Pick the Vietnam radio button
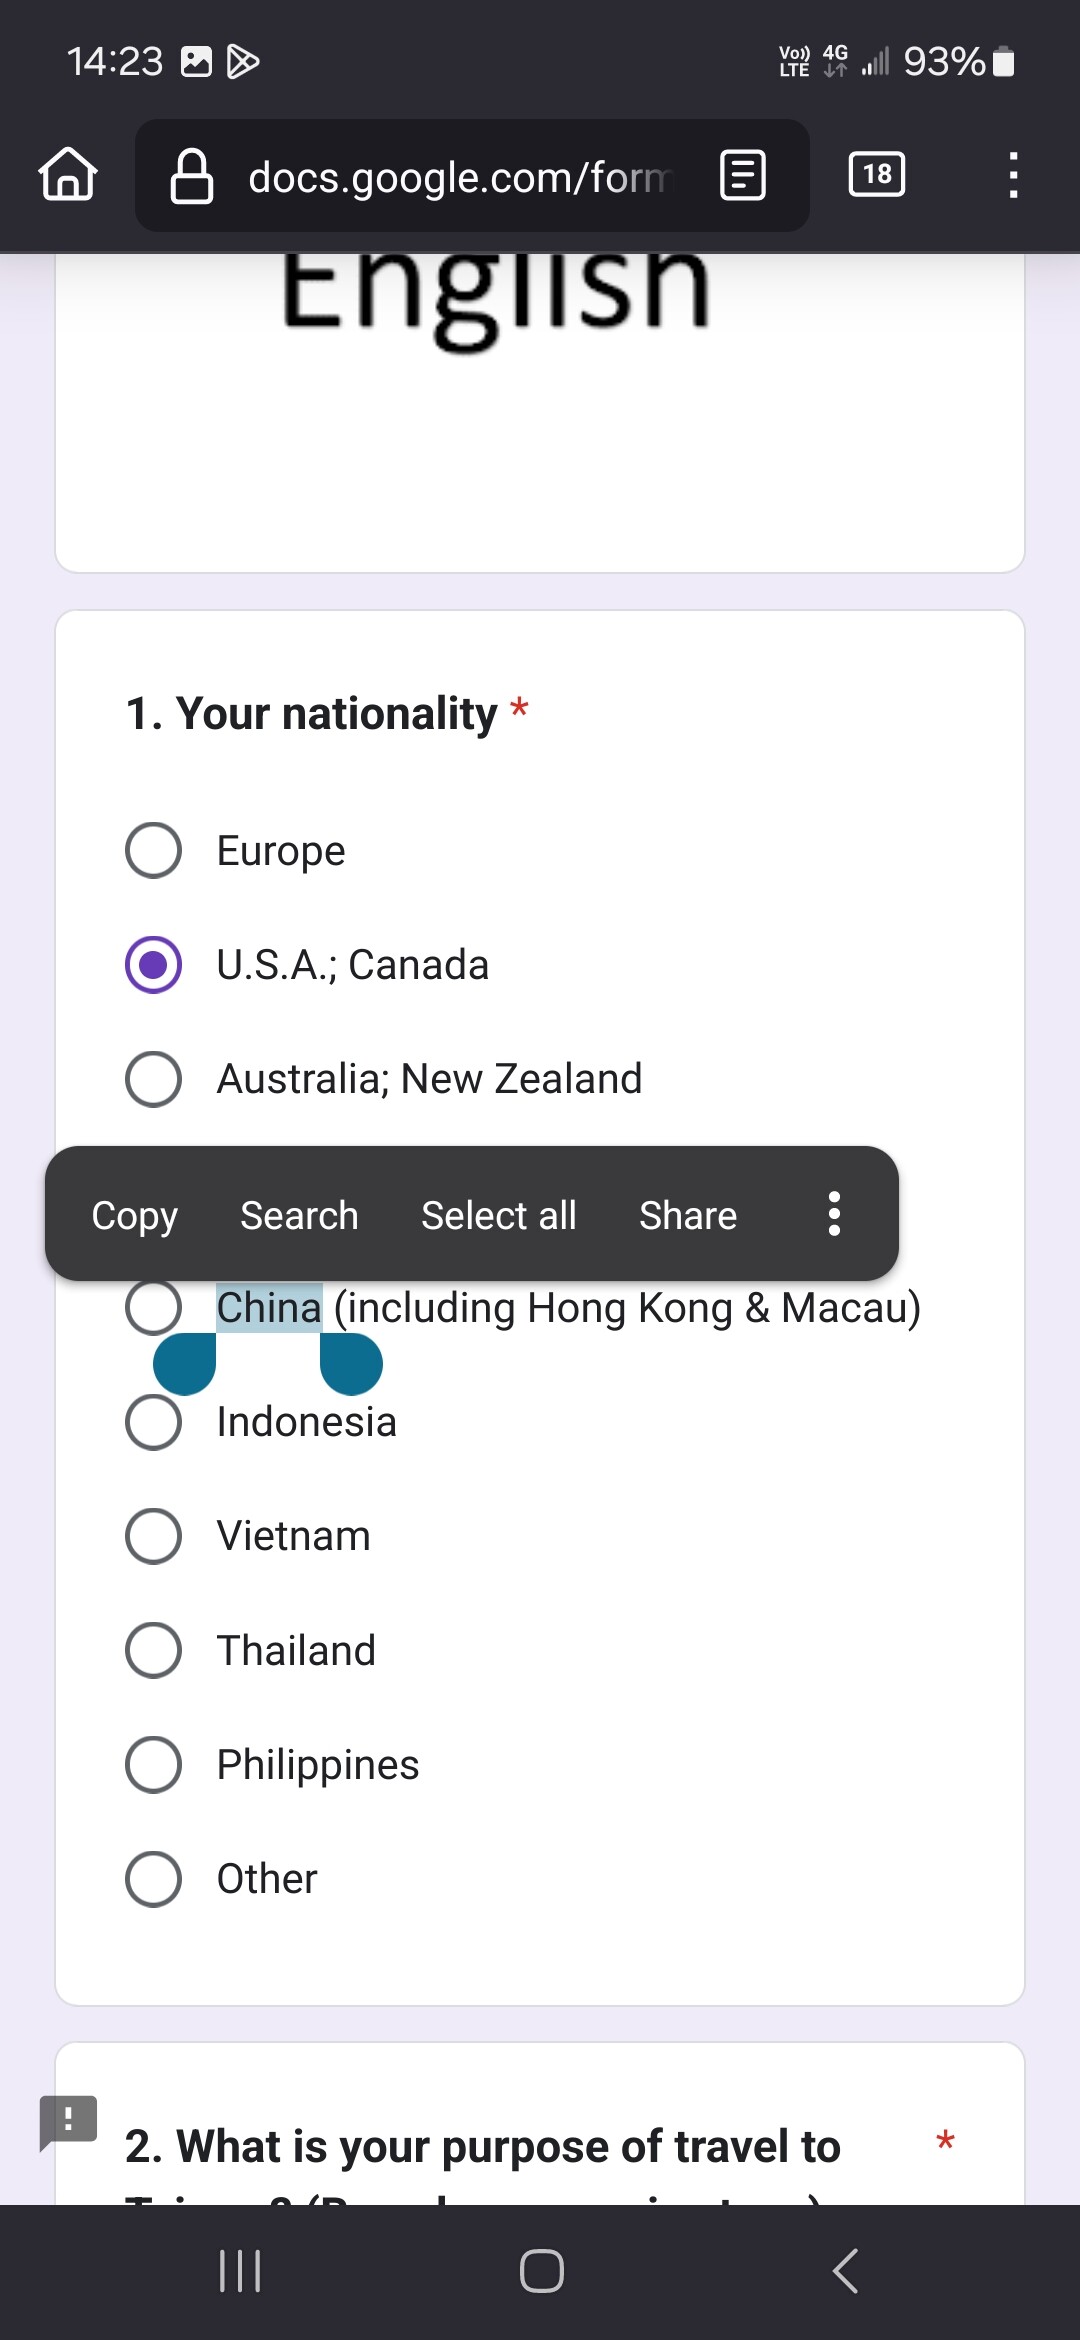The width and height of the screenshot is (1080, 2340). click(x=154, y=1536)
